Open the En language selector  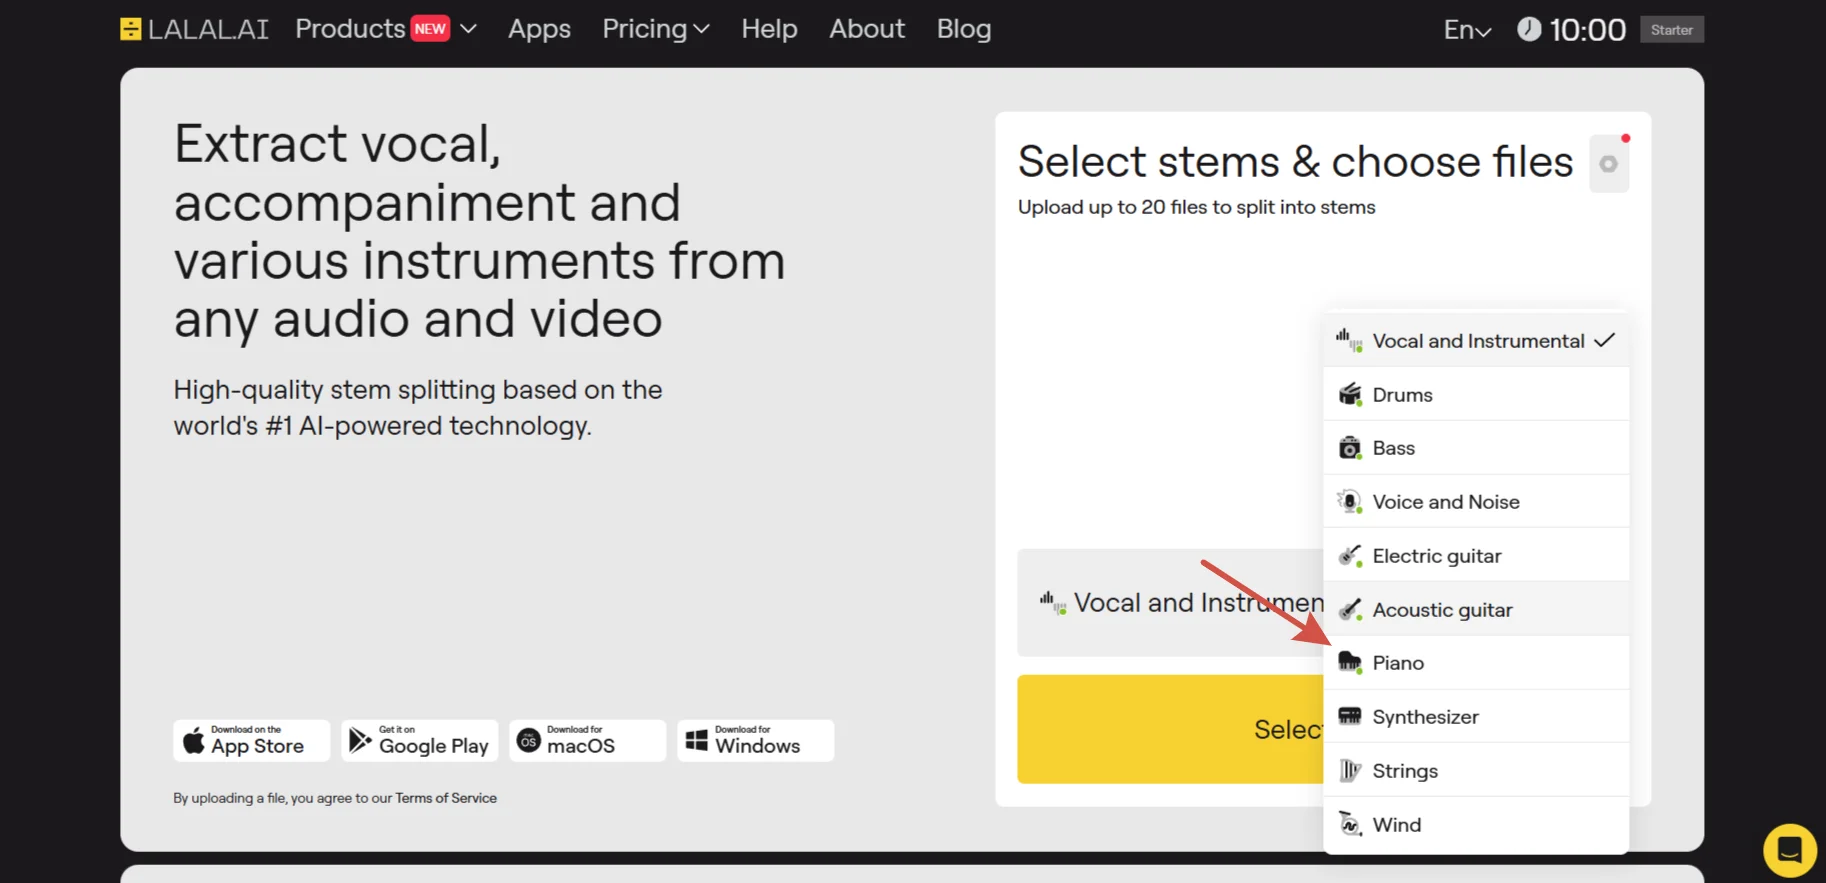(x=1467, y=30)
